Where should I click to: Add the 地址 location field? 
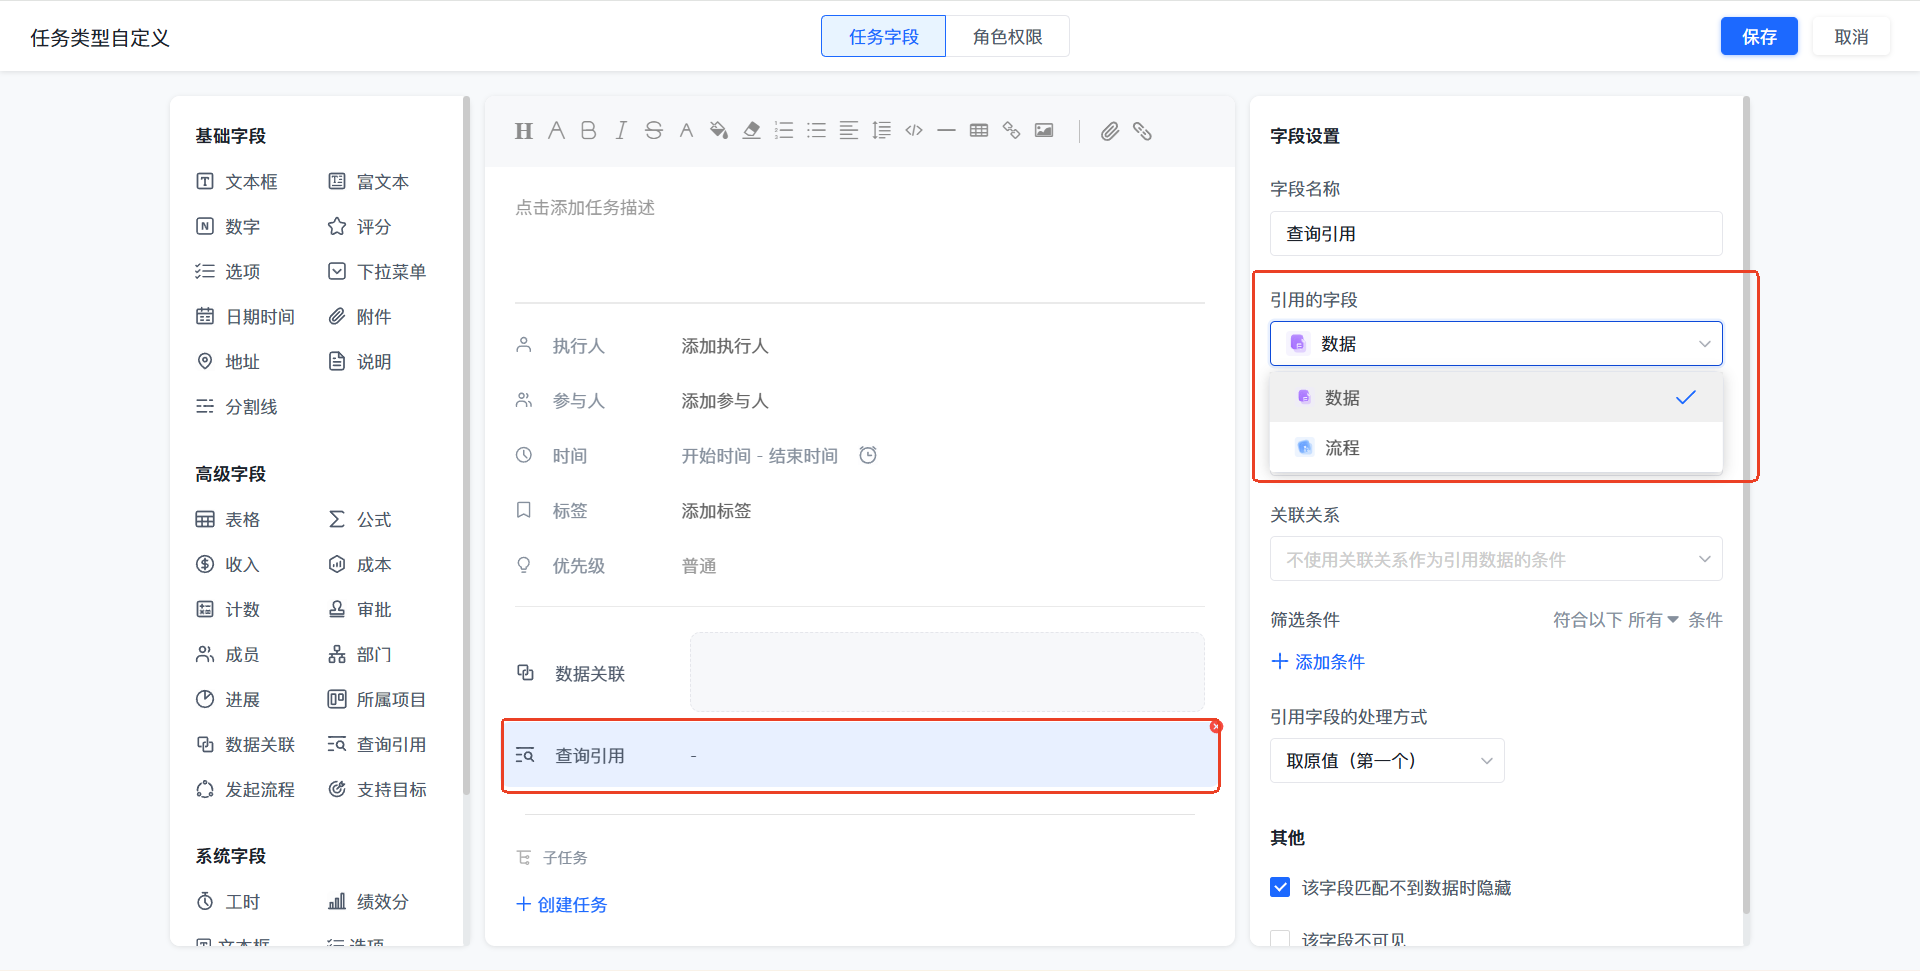[x=228, y=362]
